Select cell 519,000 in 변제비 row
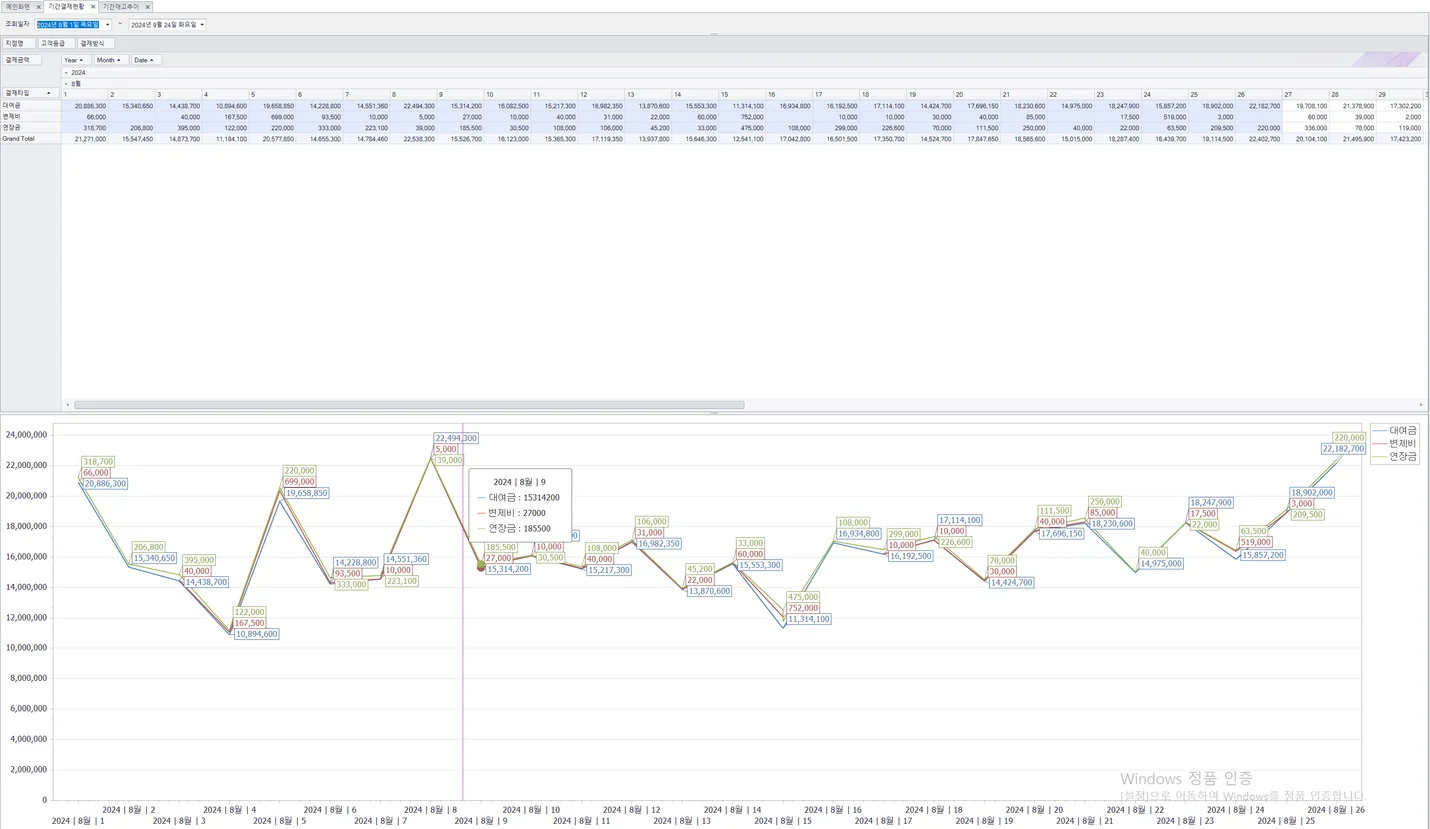The height and width of the screenshot is (829, 1430). coord(1164,116)
